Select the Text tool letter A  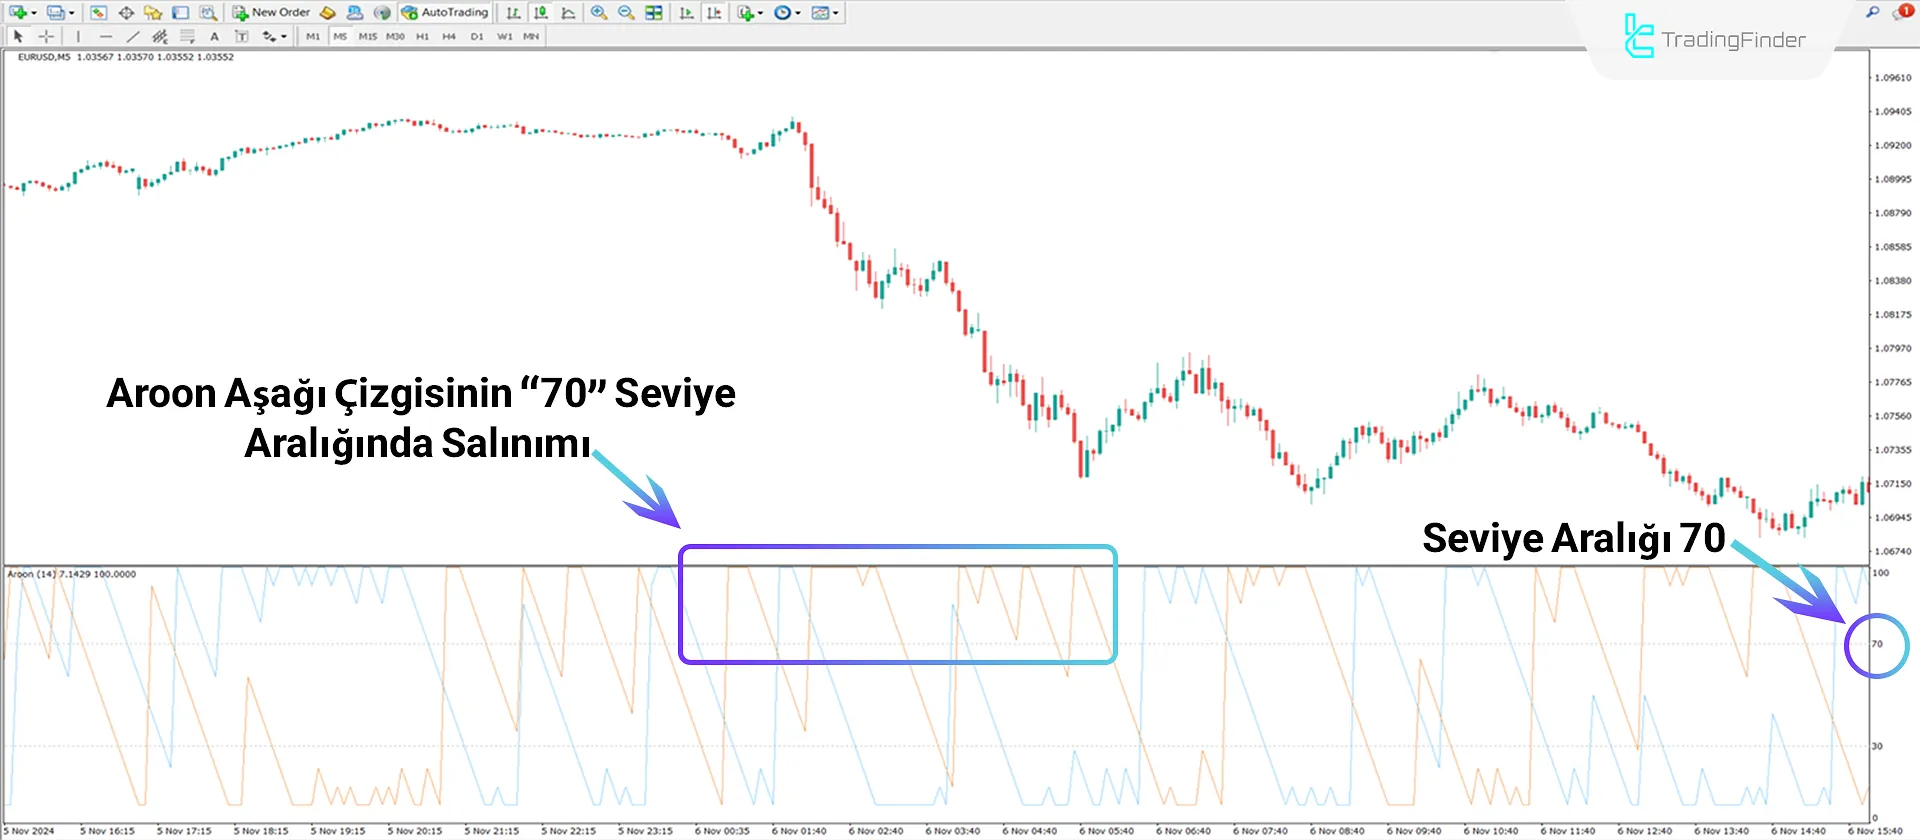[214, 36]
